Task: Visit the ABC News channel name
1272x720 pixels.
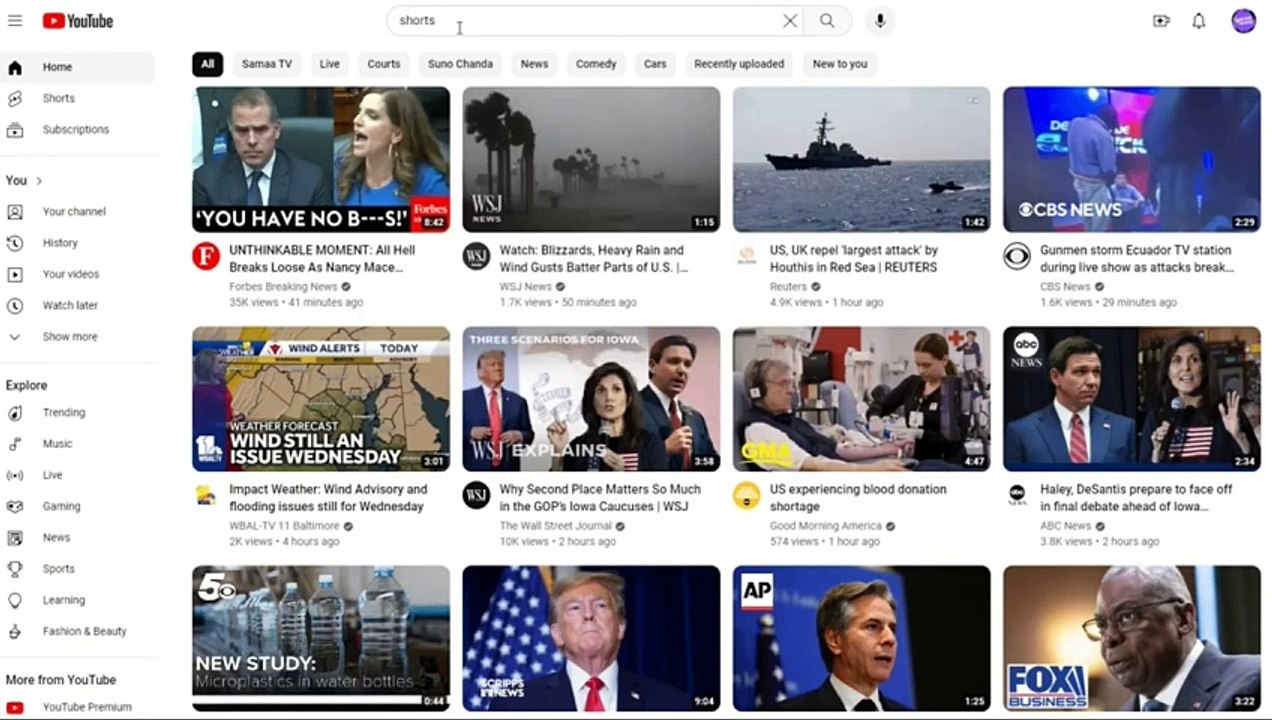Action: [1065, 526]
